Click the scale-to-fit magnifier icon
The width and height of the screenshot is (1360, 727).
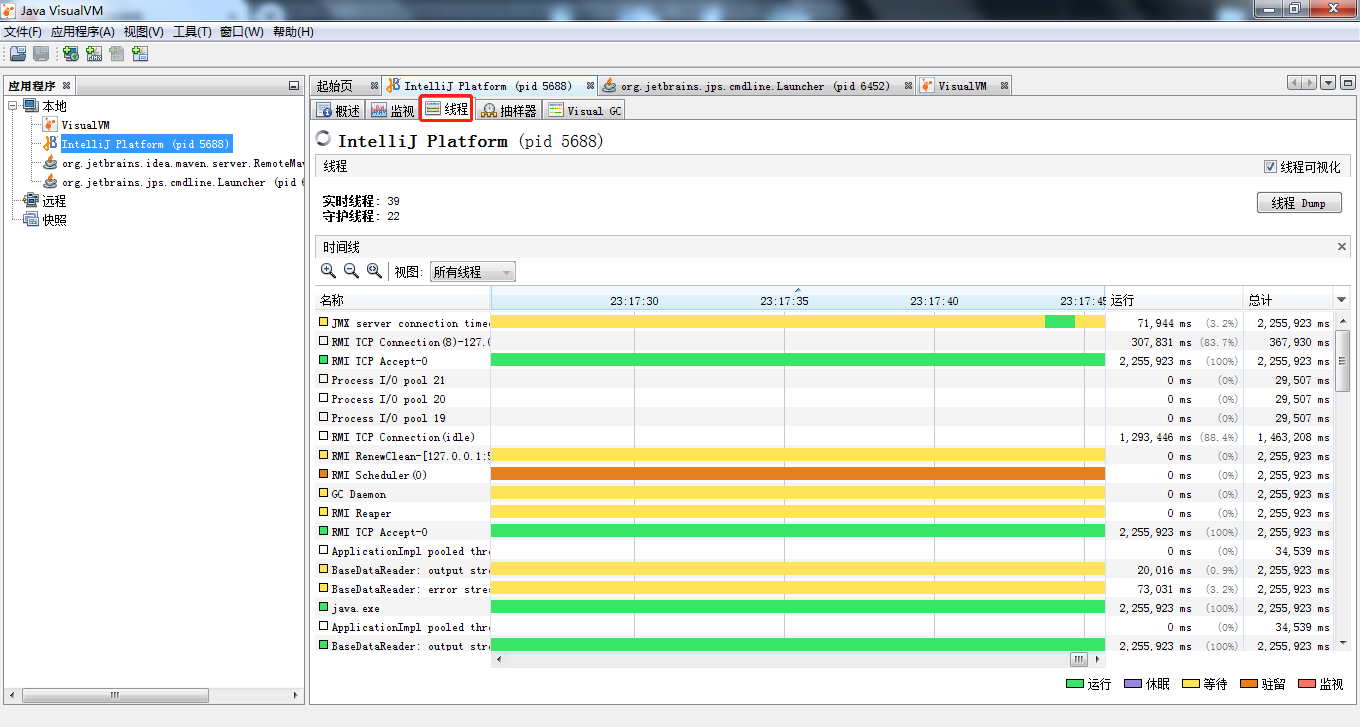[374, 270]
